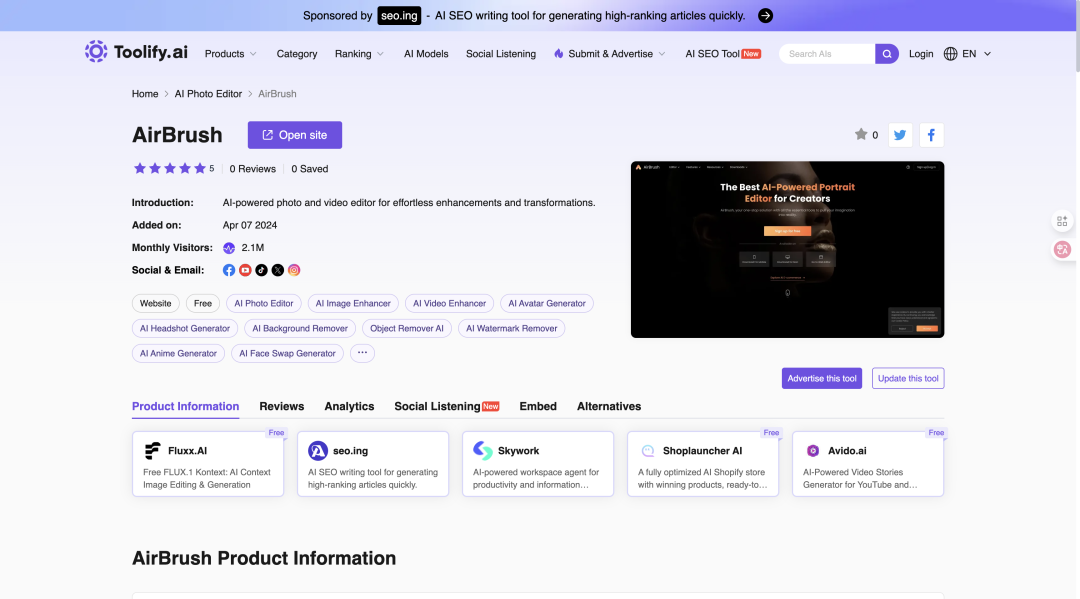Screen dimensions: 1080x599
Task: Open AirBrush X social icon
Action: click(278, 270)
